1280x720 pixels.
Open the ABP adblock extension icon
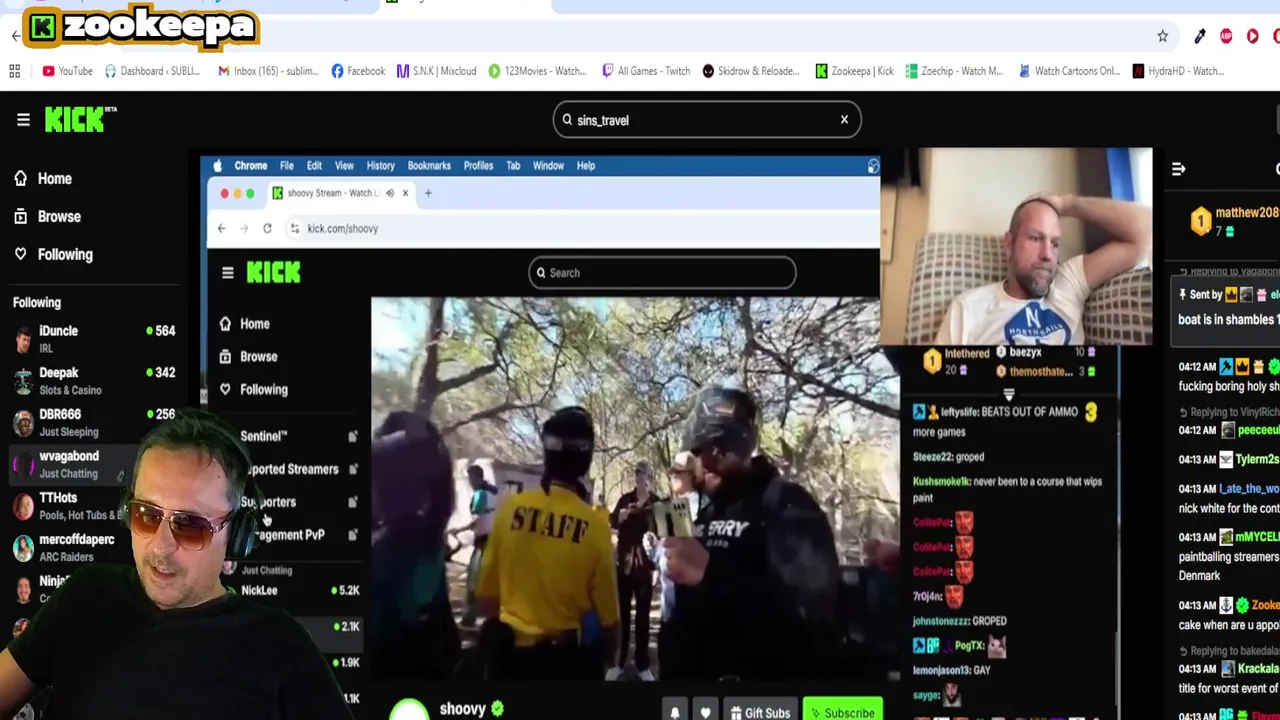click(1226, 36)
